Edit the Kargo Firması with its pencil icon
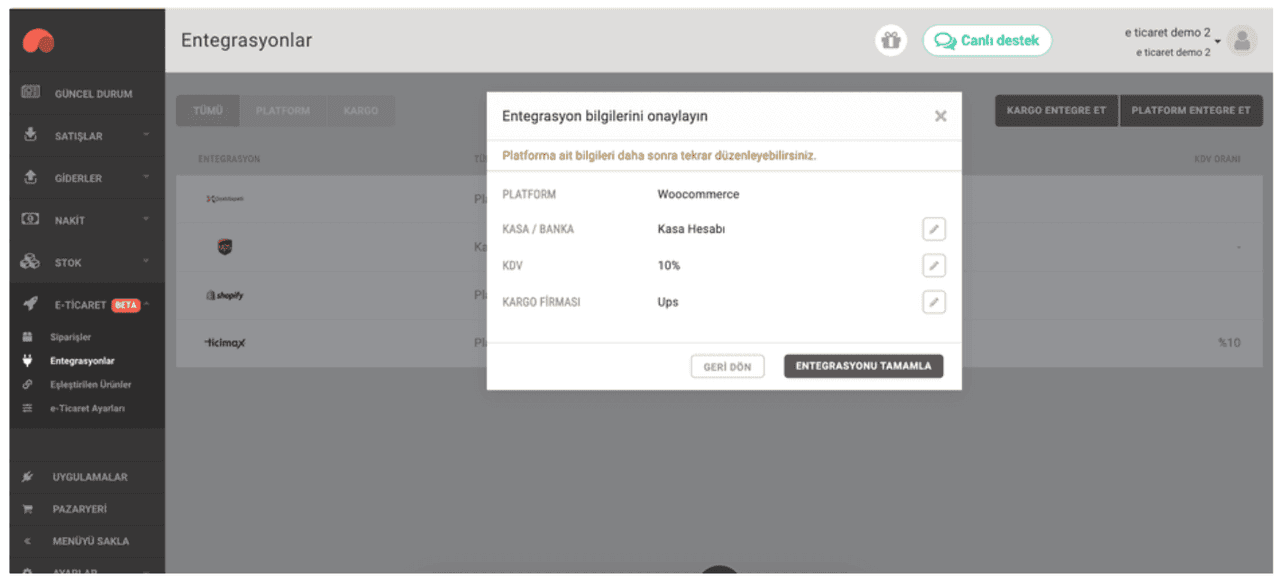1280x581 pixels. 933,302
